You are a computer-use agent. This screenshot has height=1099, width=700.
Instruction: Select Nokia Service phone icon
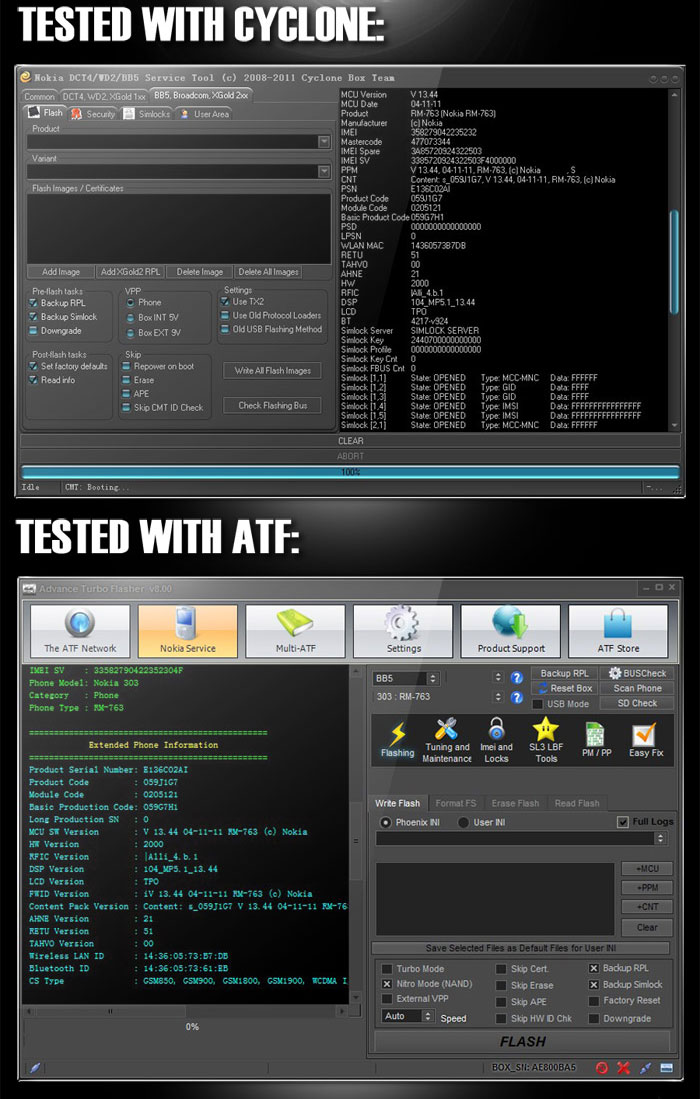pos(187,623)
